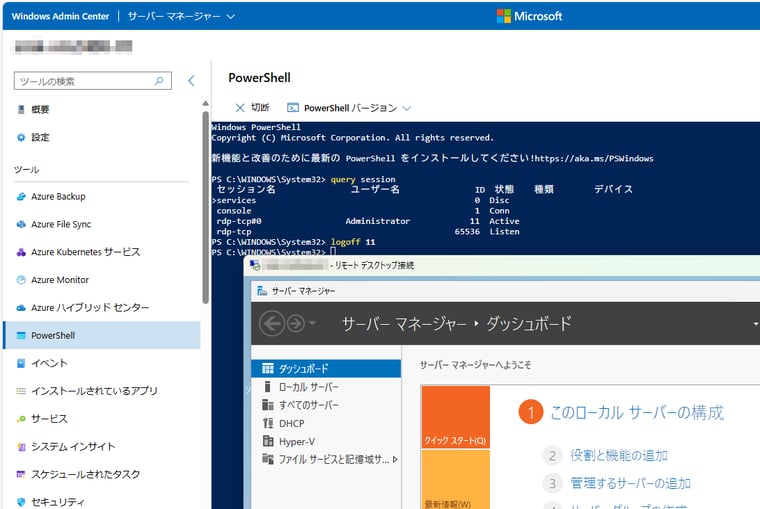Select ローカル サーバー in Server Manager navigation
Screen dimensions: 760x509
pyautogui.click(x=326, y=387)
